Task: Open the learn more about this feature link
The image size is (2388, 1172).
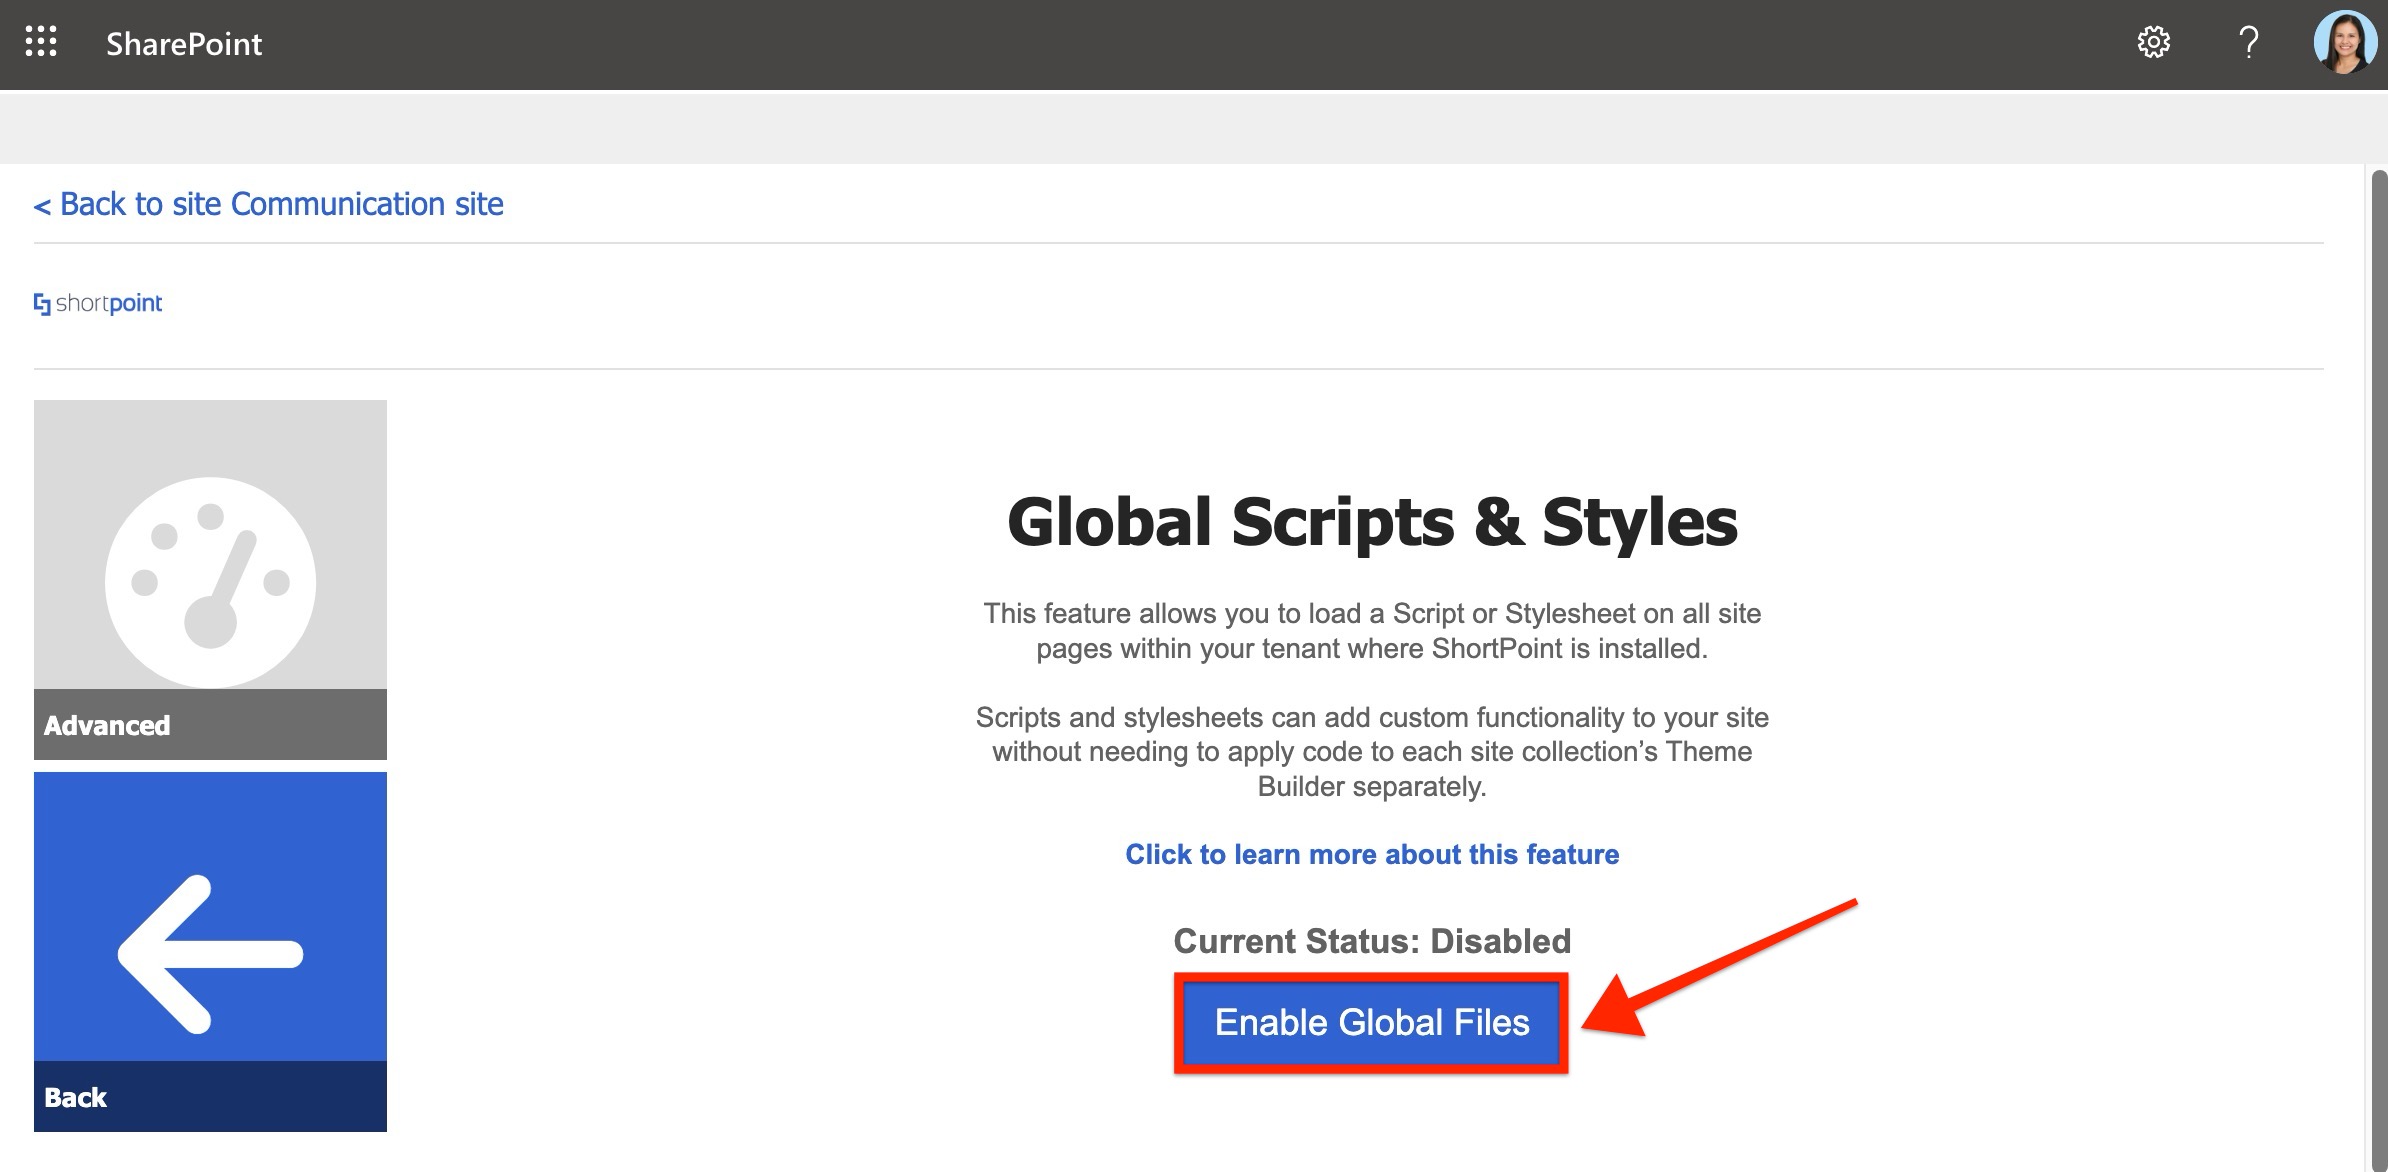Action: pyautogui.click(x=1371, y=854)
